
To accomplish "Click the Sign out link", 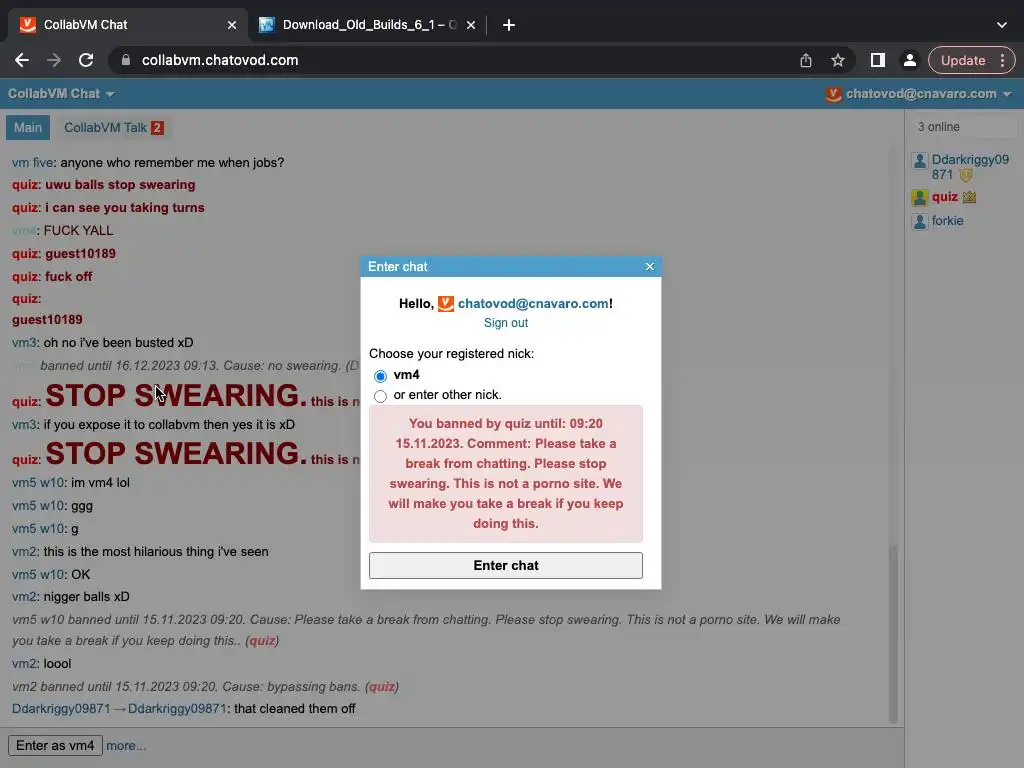I will pyautogui.click(x=505, y=323).
